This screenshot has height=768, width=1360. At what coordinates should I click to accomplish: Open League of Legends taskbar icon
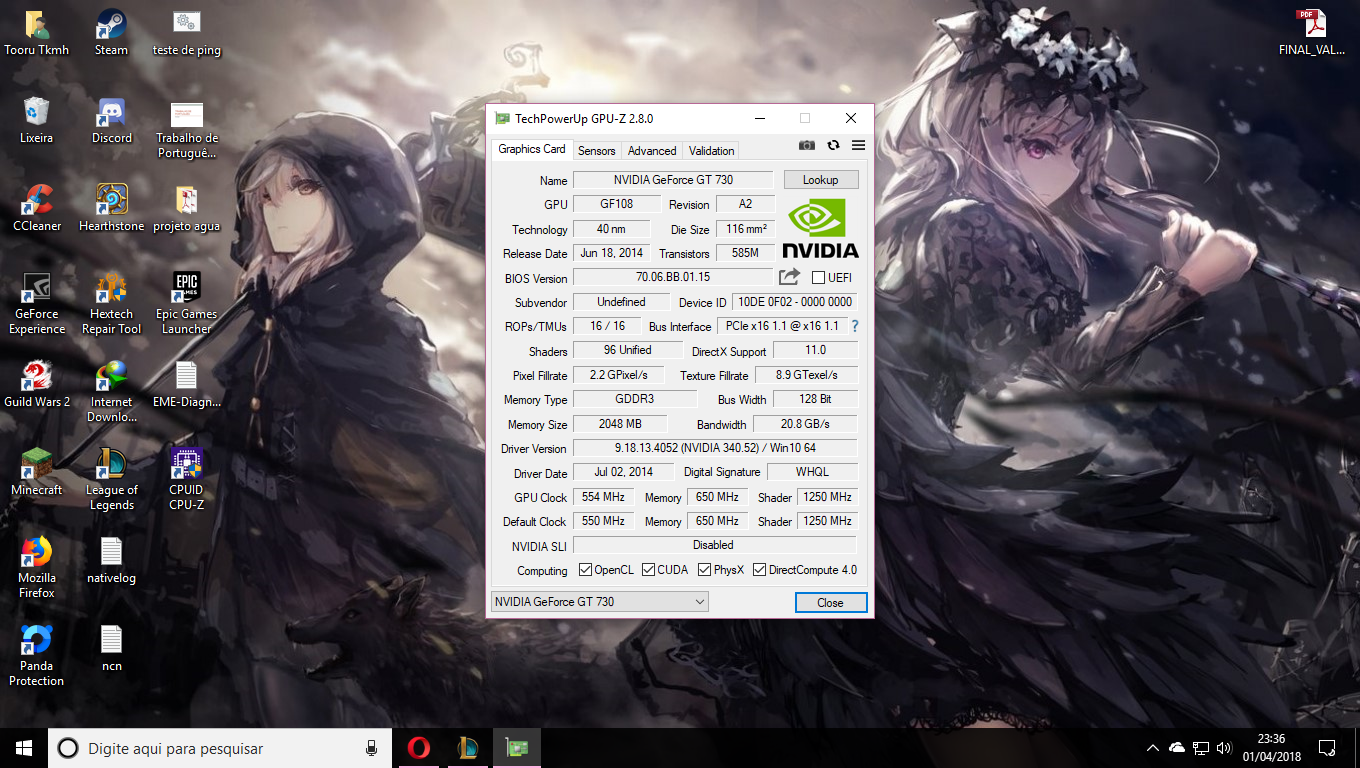click(468, 748)
